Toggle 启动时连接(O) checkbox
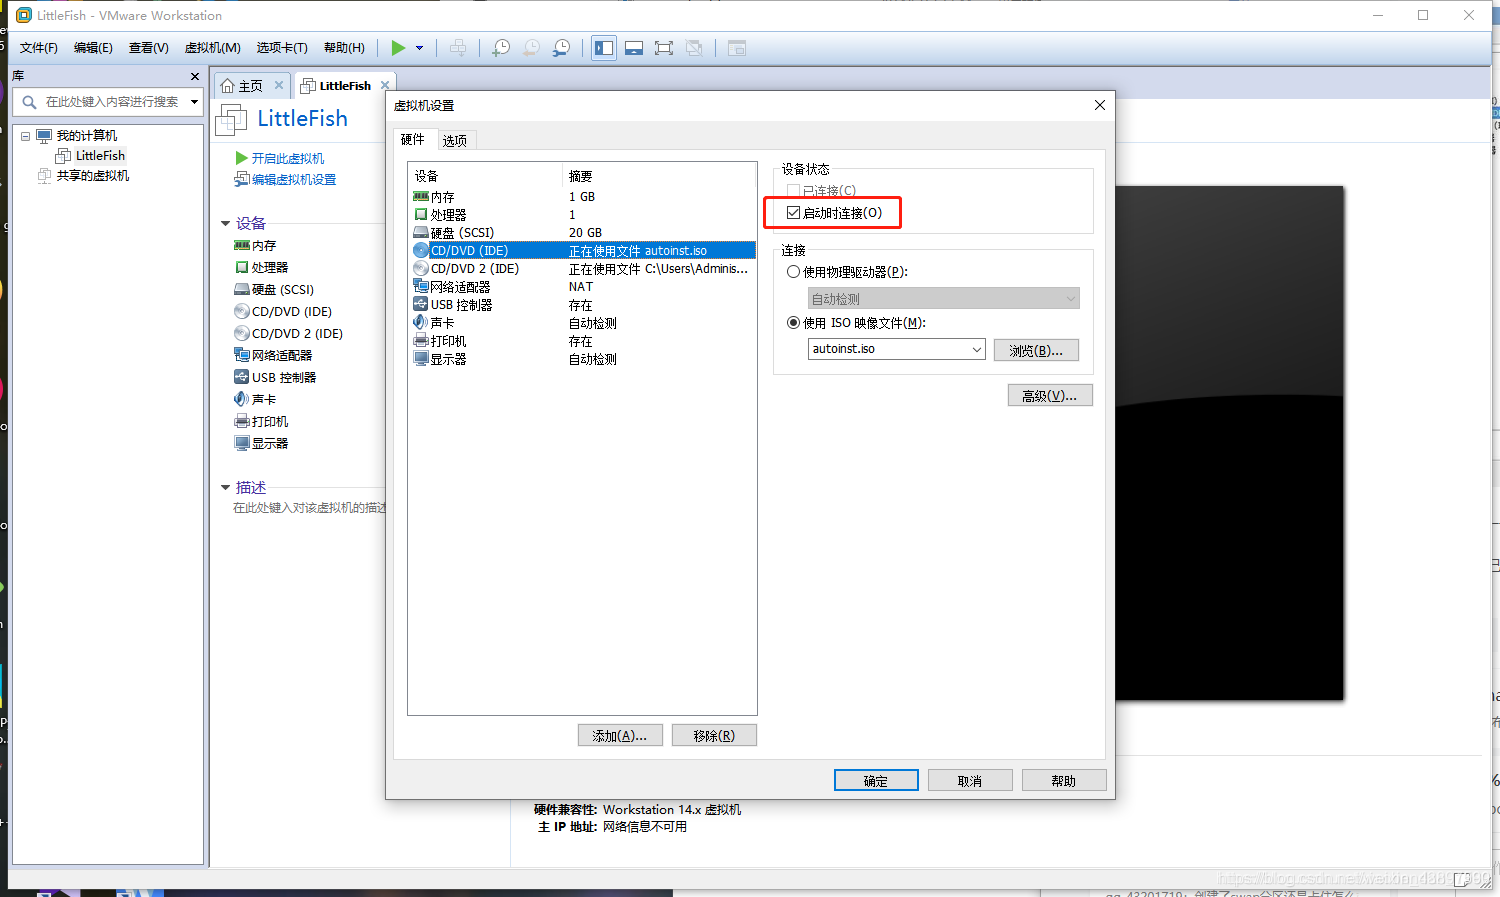1500x897 pixels. tap(794, 213)
